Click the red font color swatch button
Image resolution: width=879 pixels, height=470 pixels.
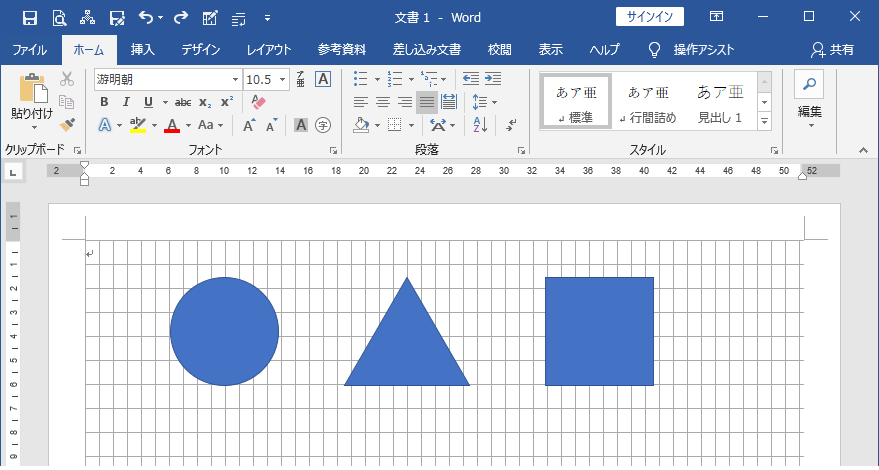coord(171,125)
